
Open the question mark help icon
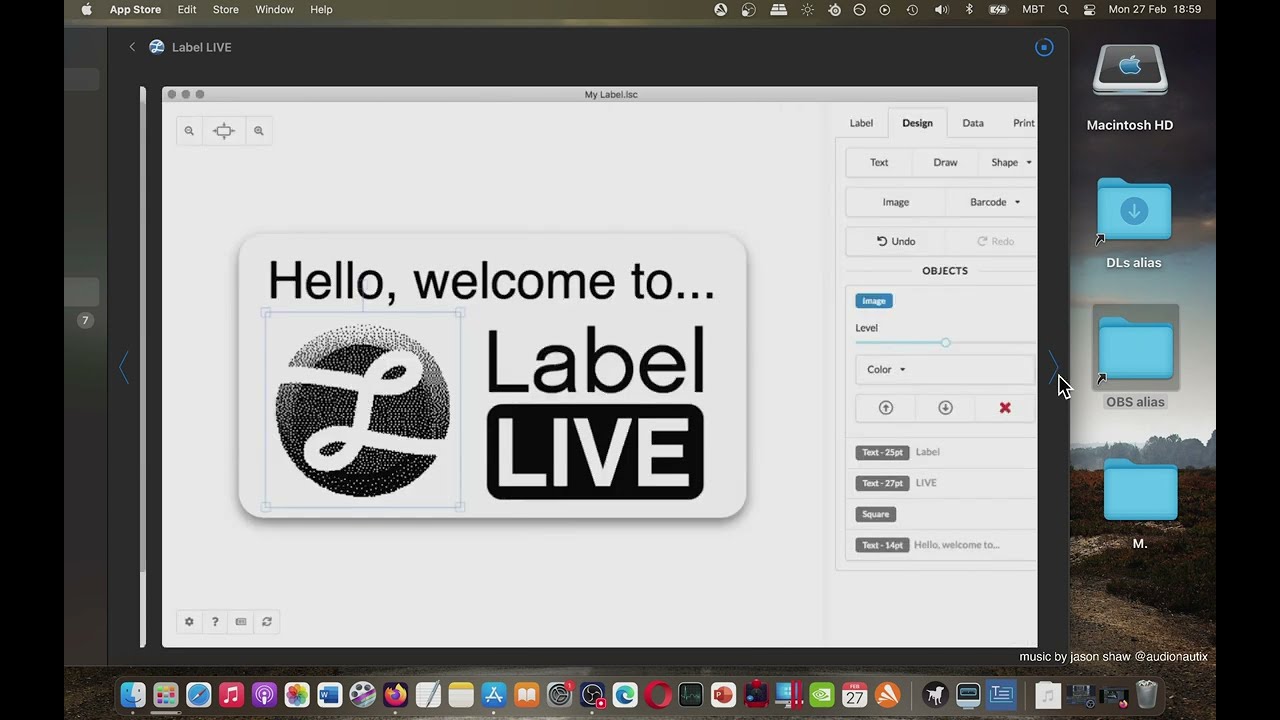coord(215,622)
